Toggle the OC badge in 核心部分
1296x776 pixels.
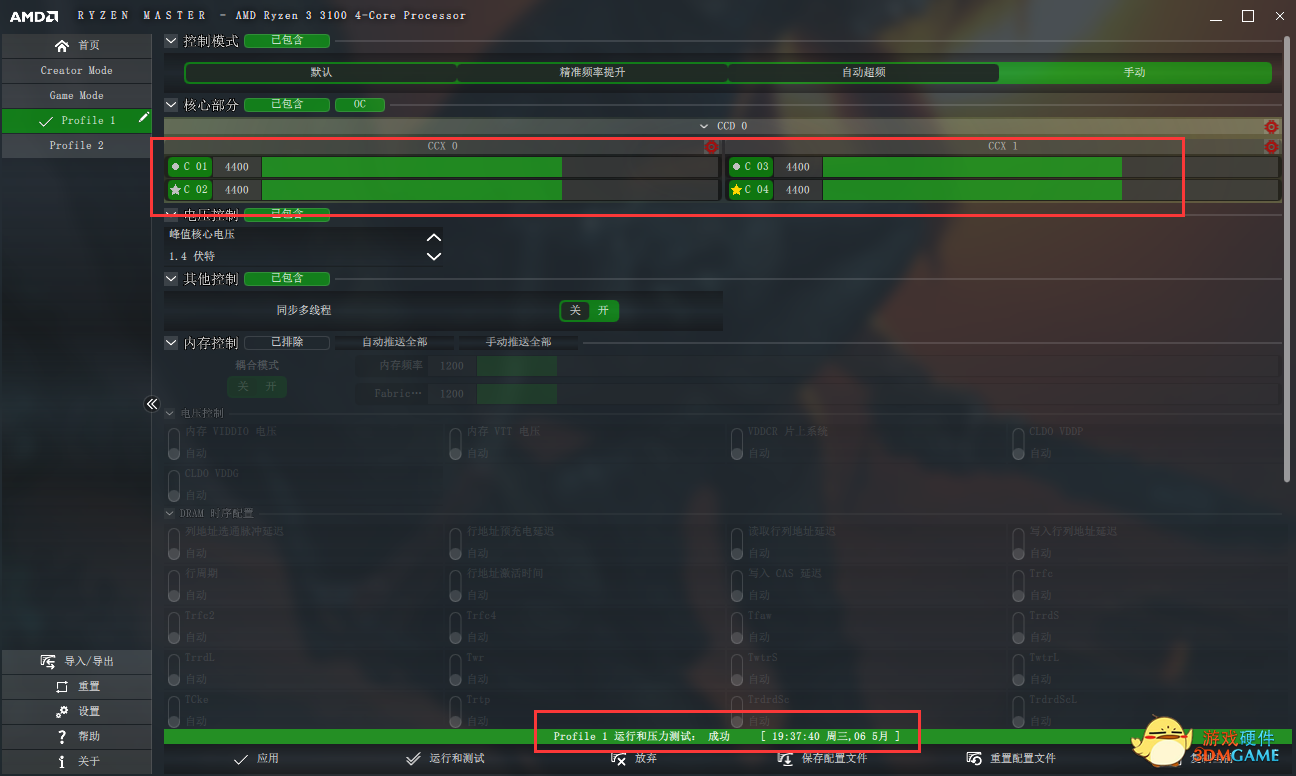[359, 105]
